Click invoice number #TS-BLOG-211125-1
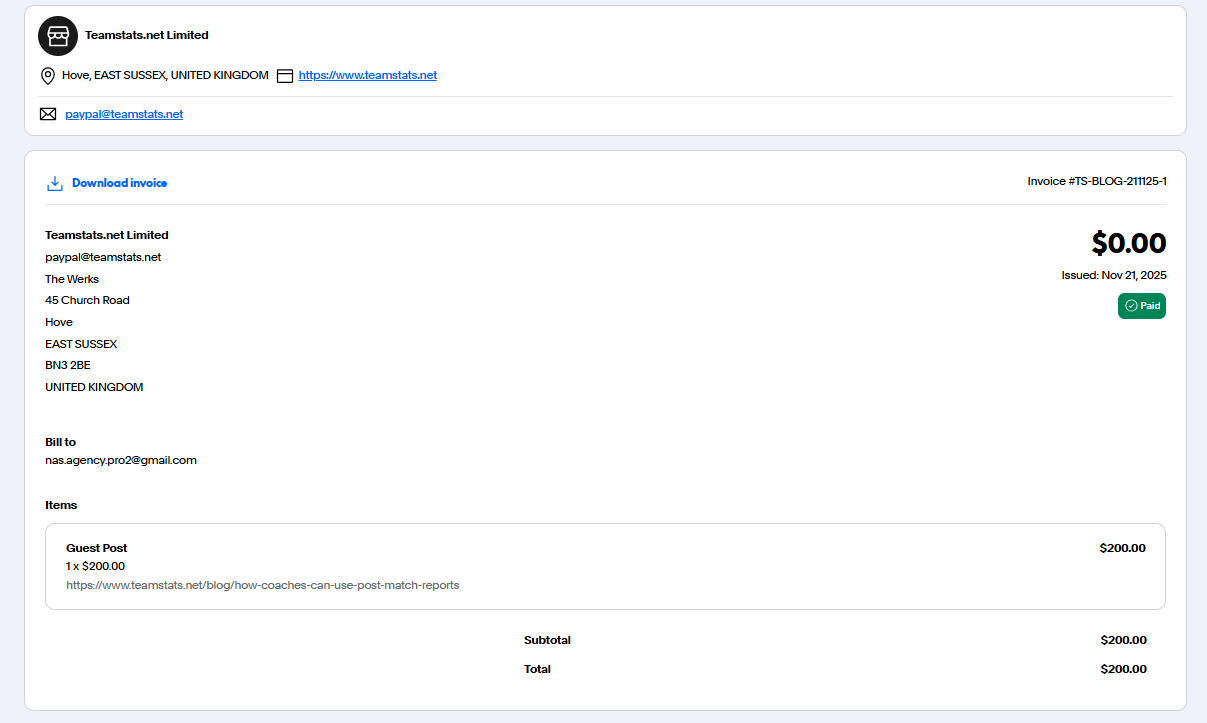The width and height of the screenshot is (1207, 723). [1097, 181]
